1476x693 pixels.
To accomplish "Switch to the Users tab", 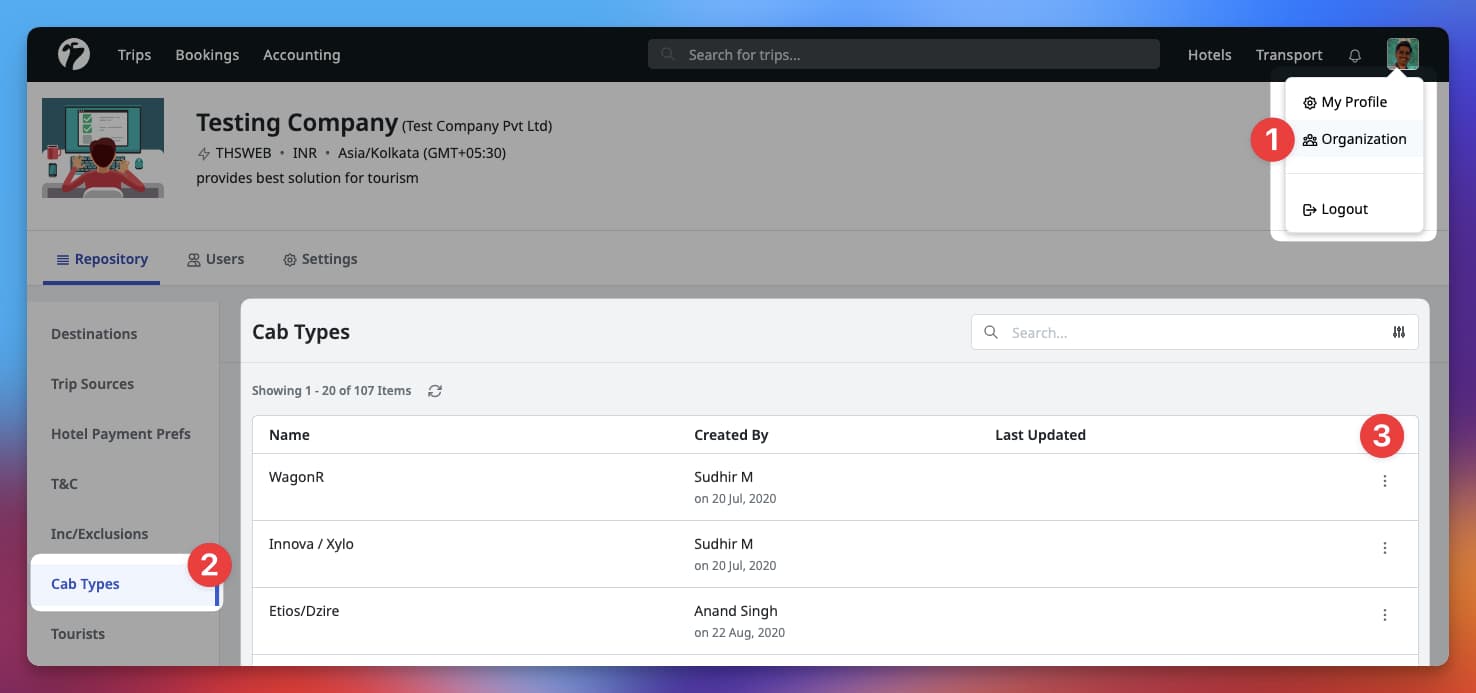I will (x=215, y=259).
